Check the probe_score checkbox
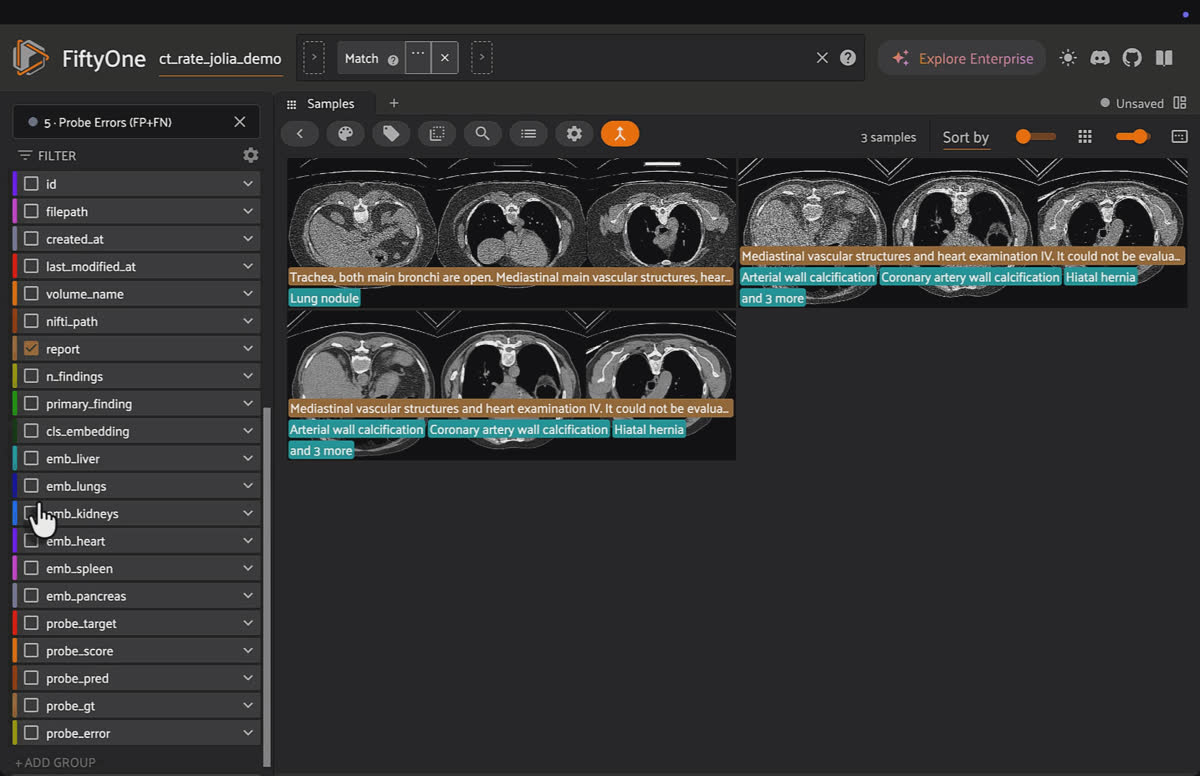 pyautogui.click(x=31, y=651)
